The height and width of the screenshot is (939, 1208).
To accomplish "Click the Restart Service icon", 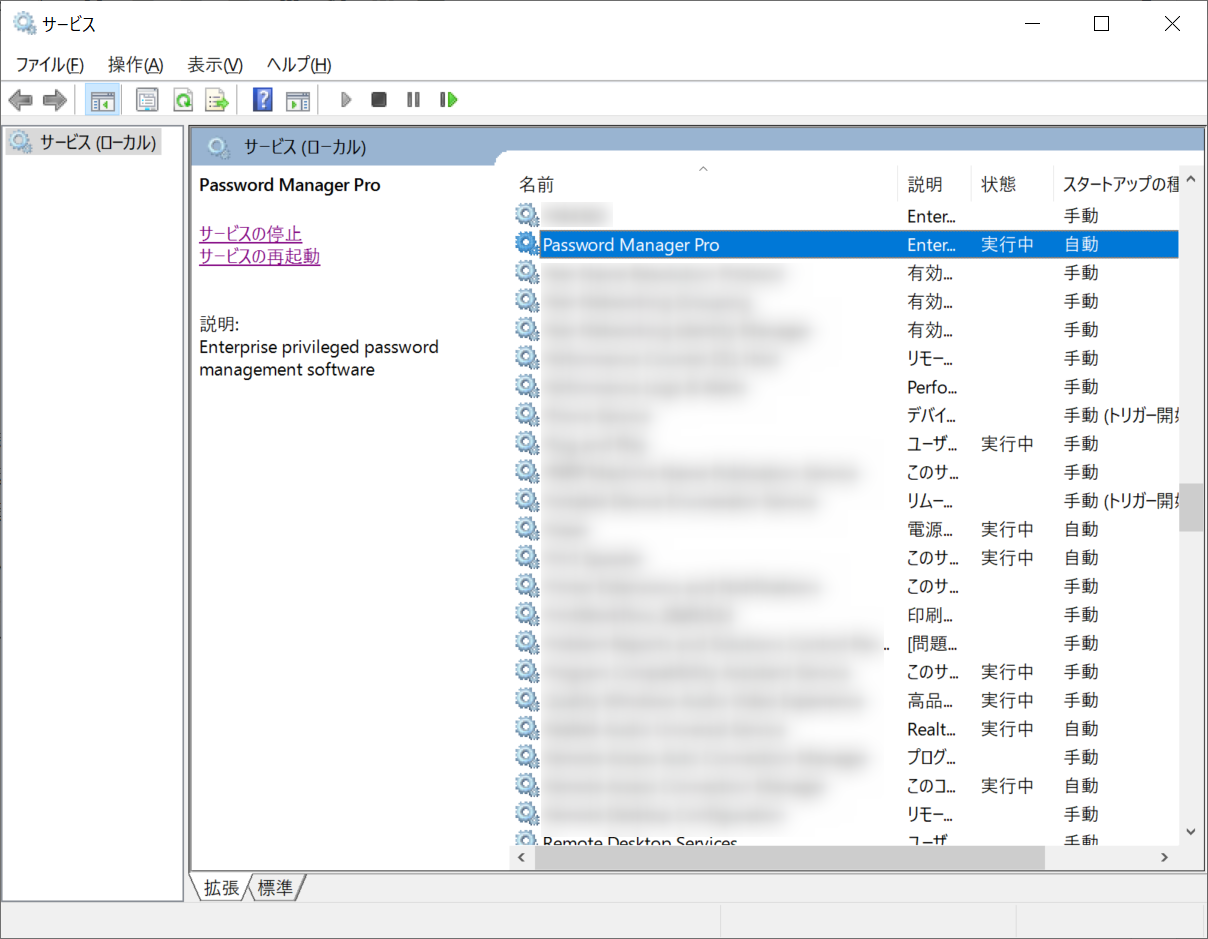I will [449, 100].
